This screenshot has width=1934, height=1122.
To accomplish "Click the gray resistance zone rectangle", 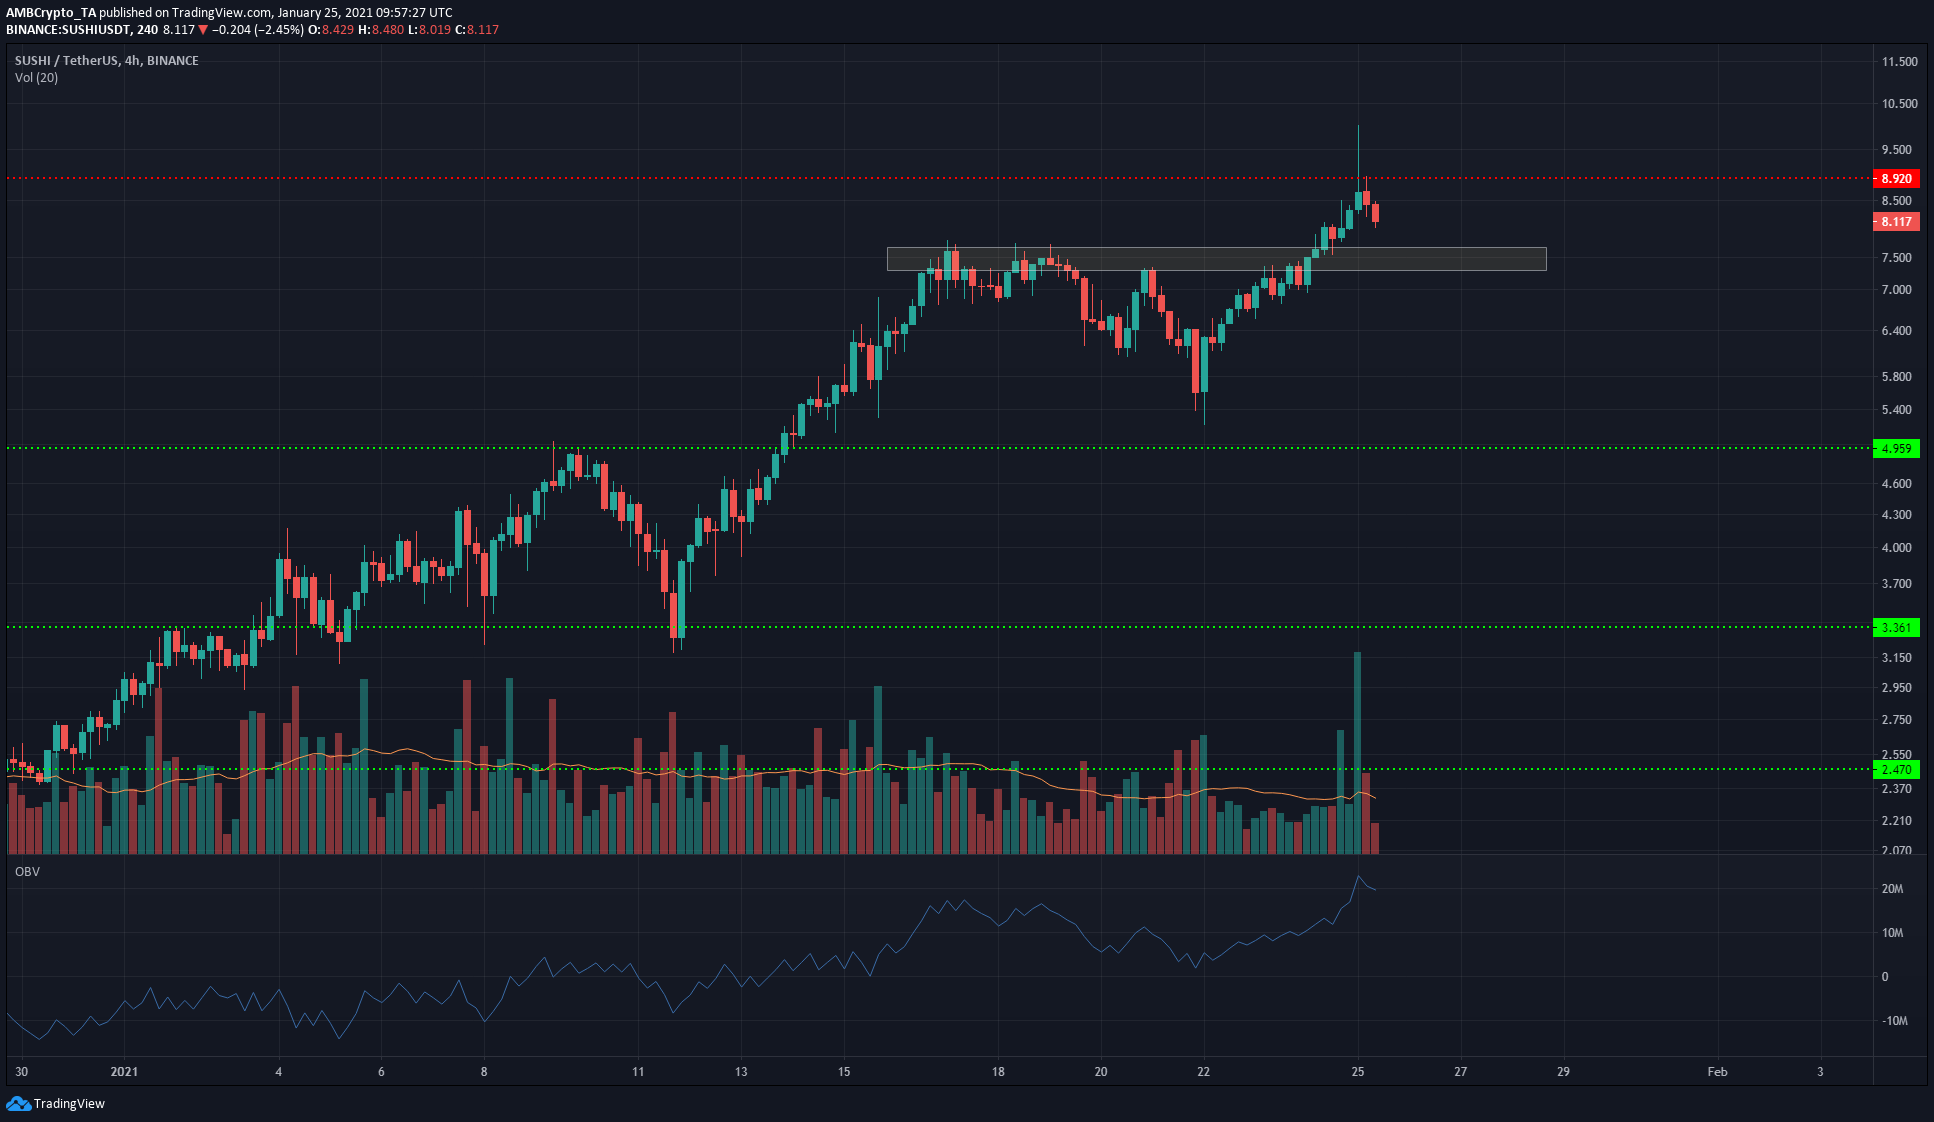I will (x=1216, y=259).
